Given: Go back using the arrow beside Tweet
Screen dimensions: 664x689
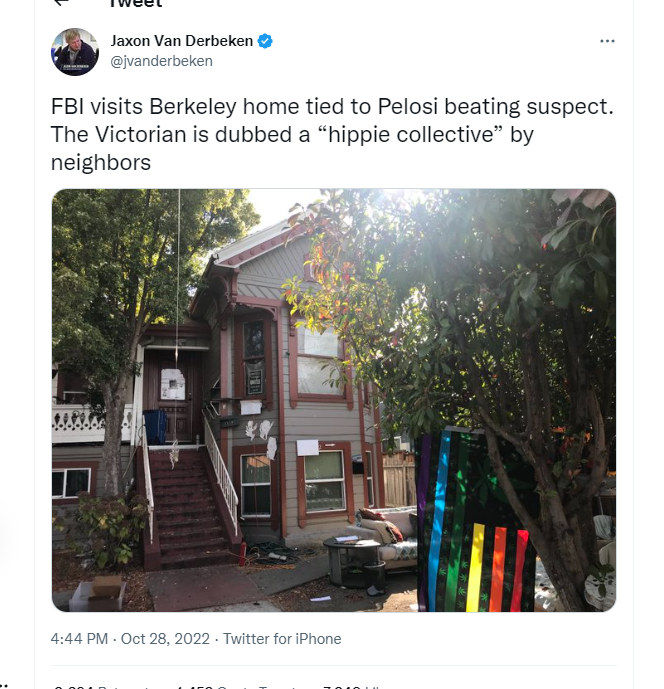Looking at the screenshot, I should [x=62, y=2].
